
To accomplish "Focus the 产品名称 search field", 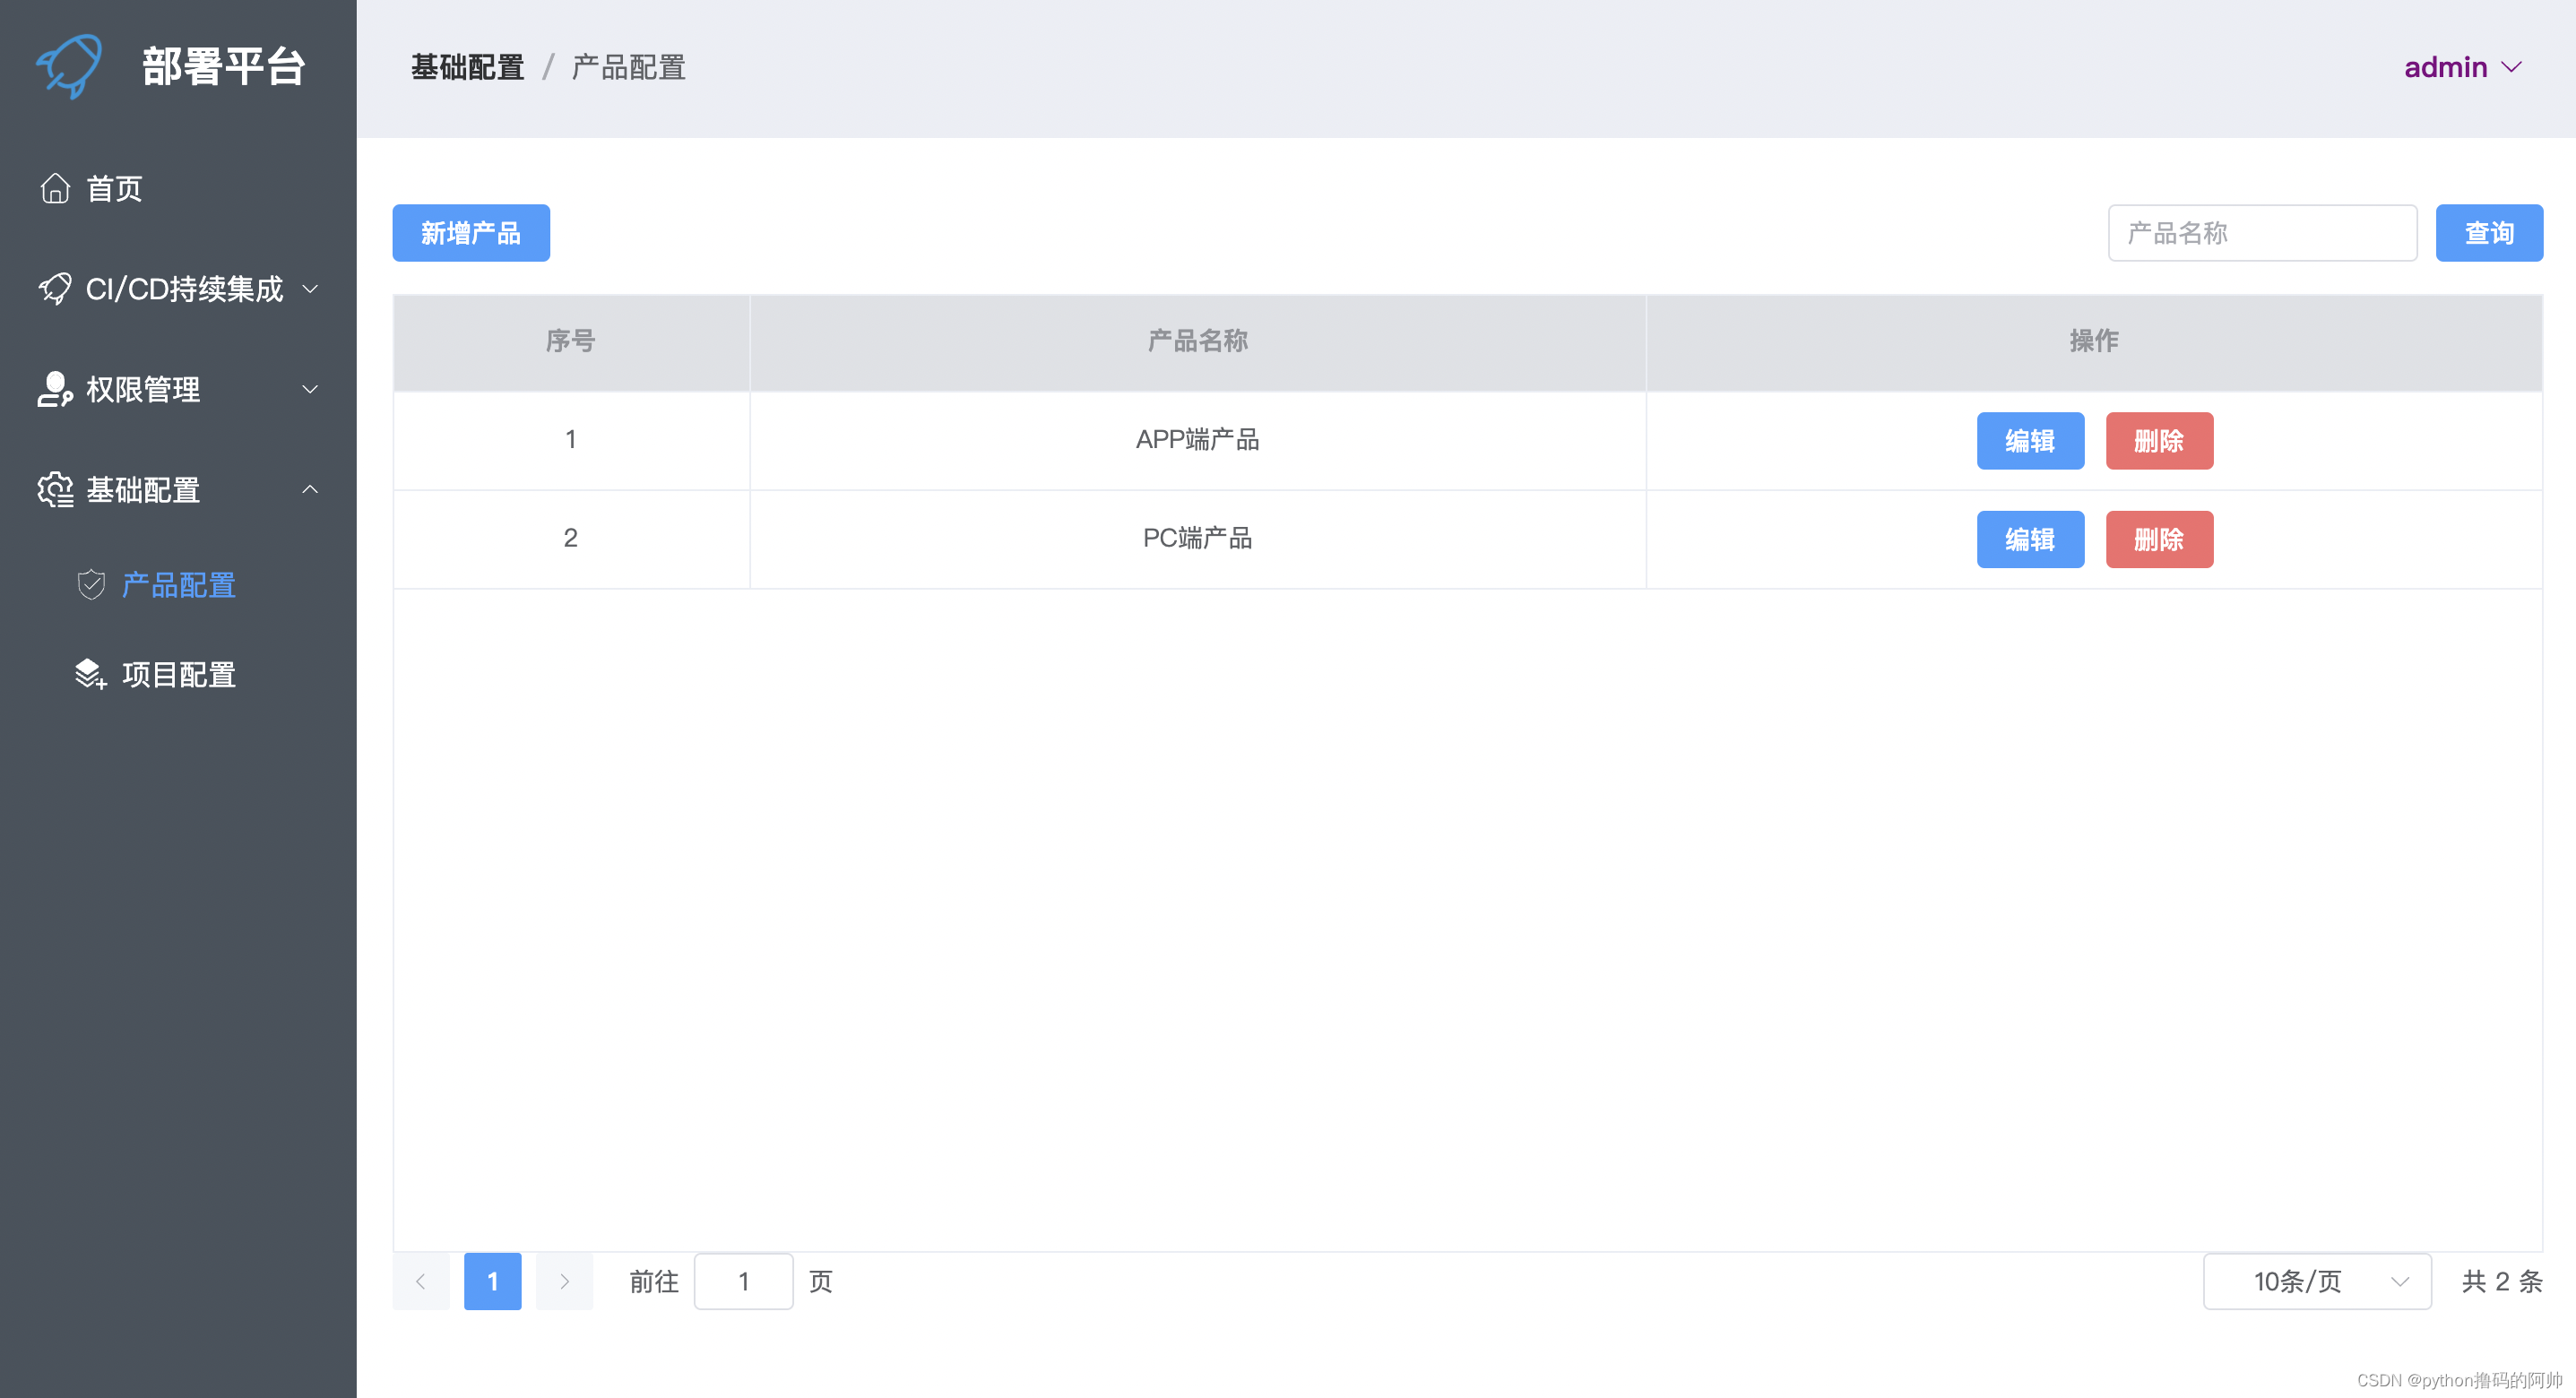I will 2262,233.
